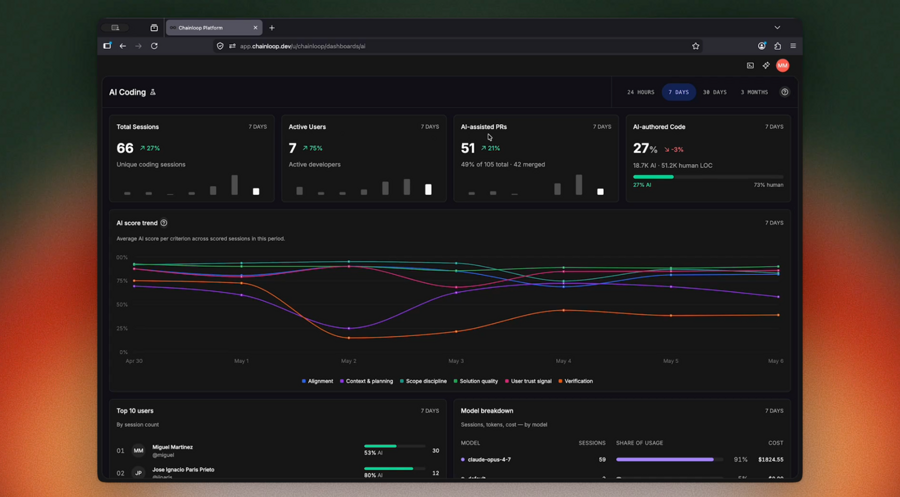The height and width of the screenshot is (497, 900).
Task: Open Jose Ignacio Paris Prieto user row
Action: click(278, 472)
